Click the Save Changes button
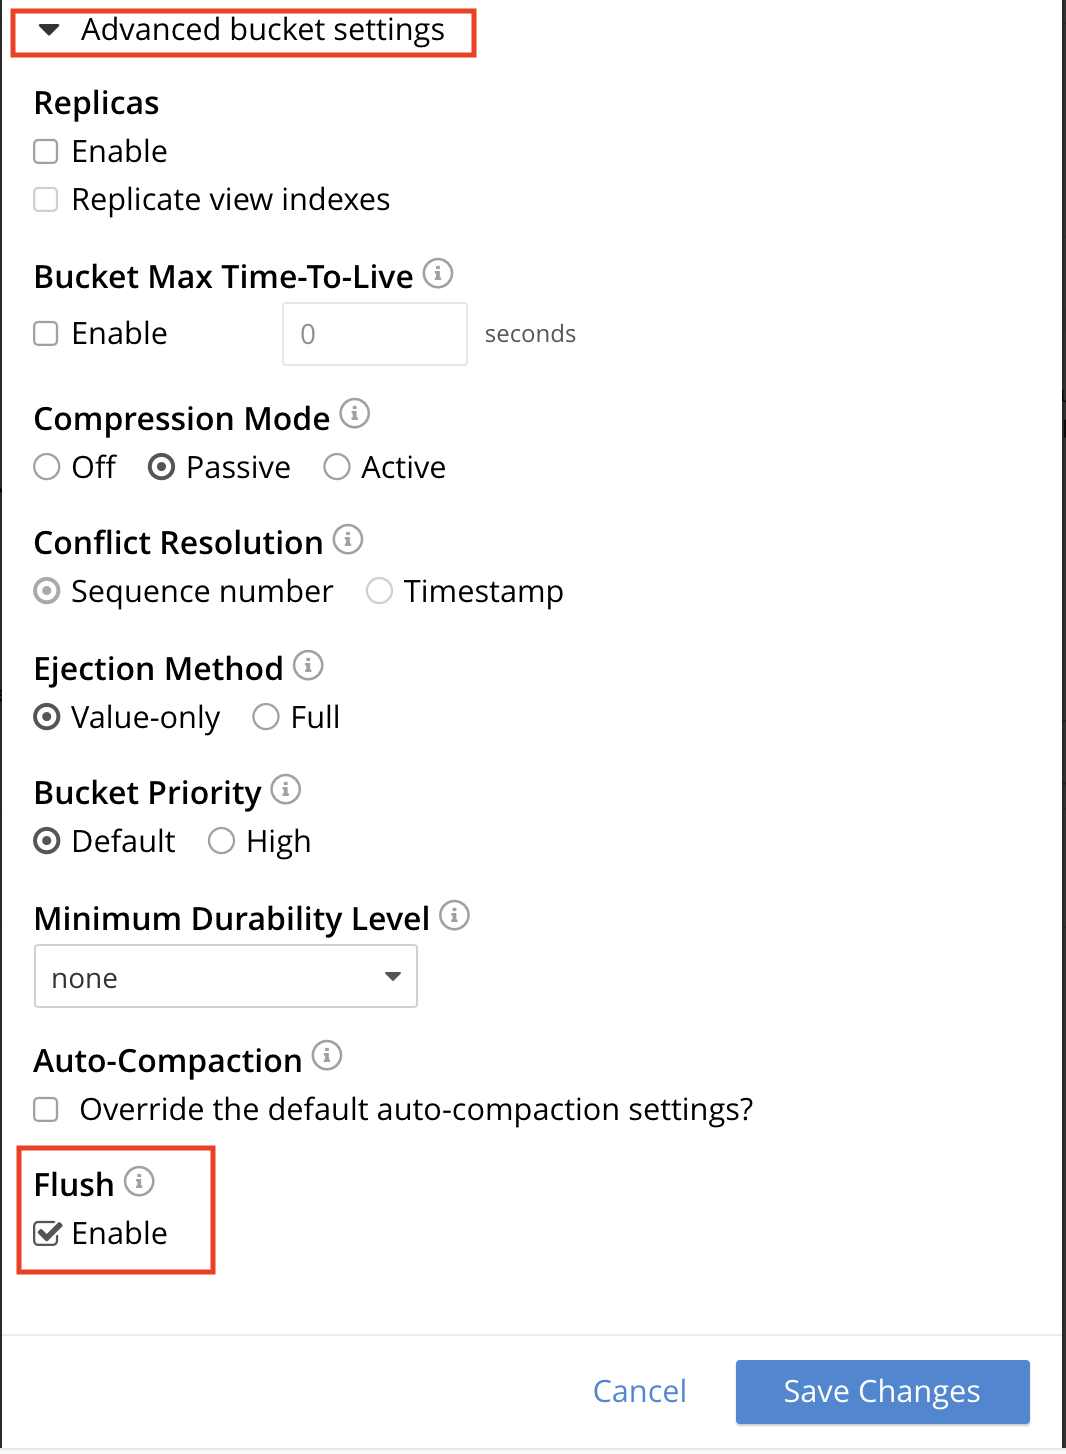This screenshot has height=1454, width=1066. click(x=881, y=1391)
